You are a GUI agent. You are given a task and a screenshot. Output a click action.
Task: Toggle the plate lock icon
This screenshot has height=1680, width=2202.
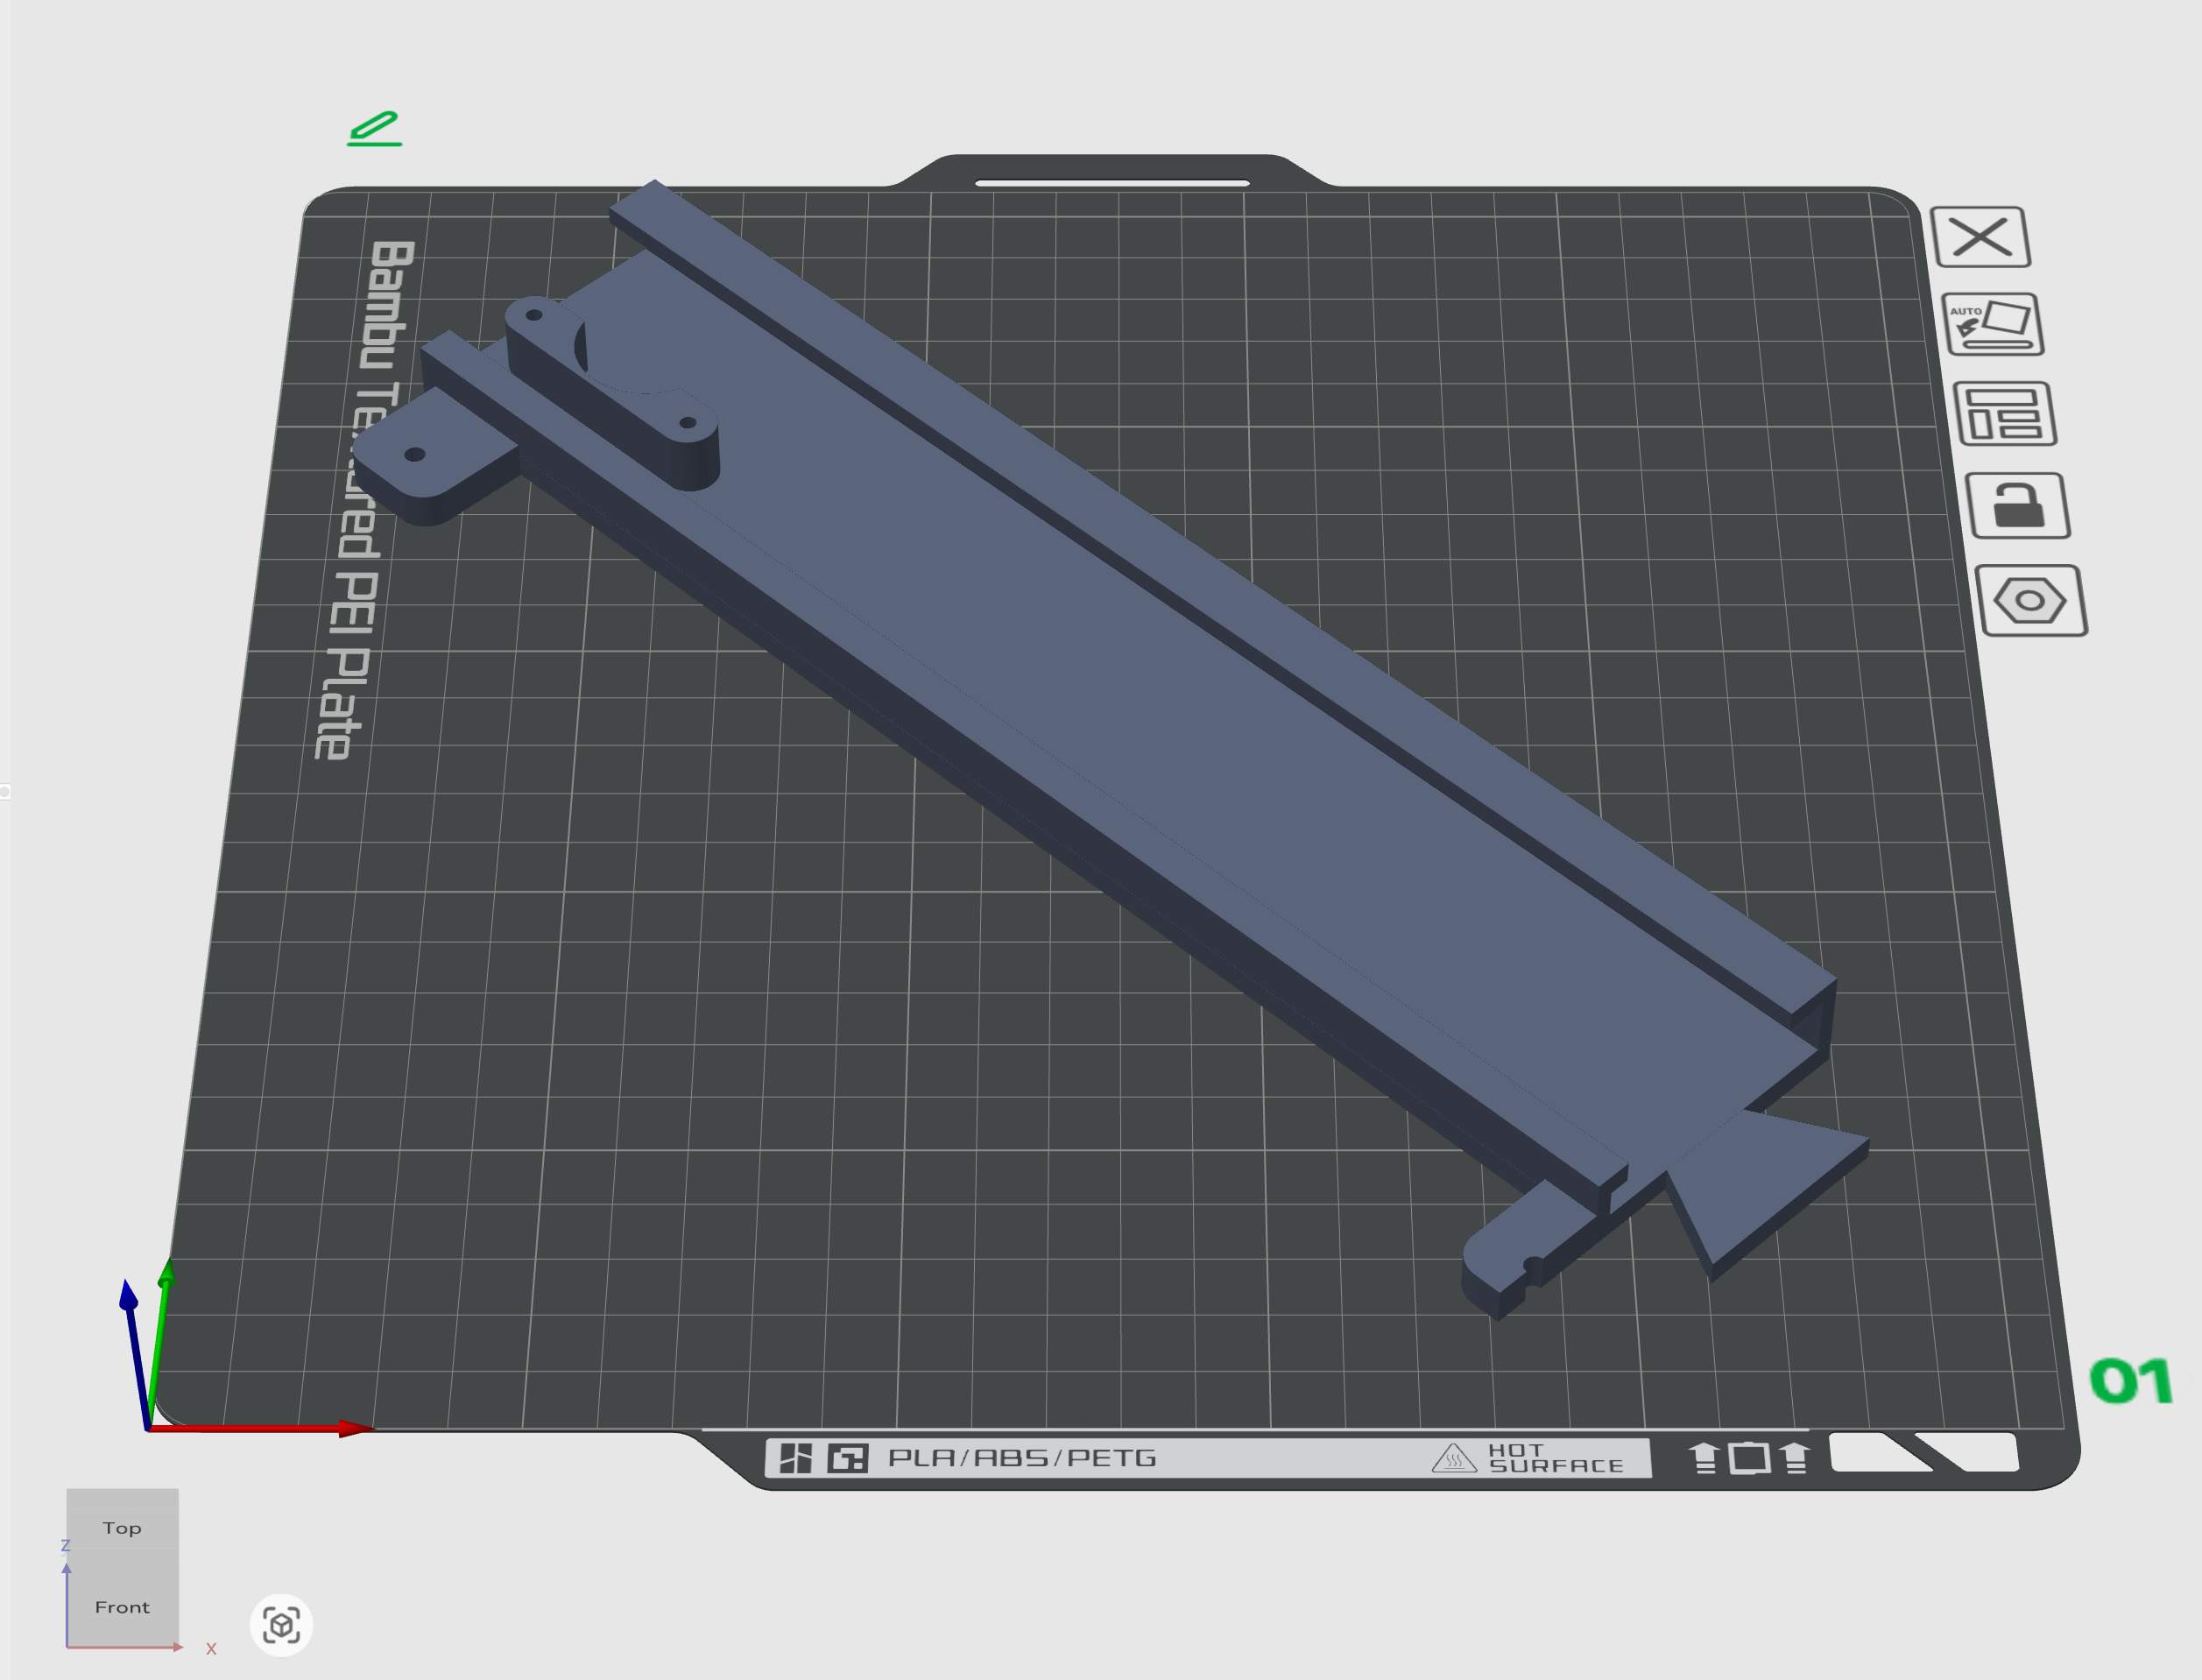pyautogui.click(x=2017, y=505)
